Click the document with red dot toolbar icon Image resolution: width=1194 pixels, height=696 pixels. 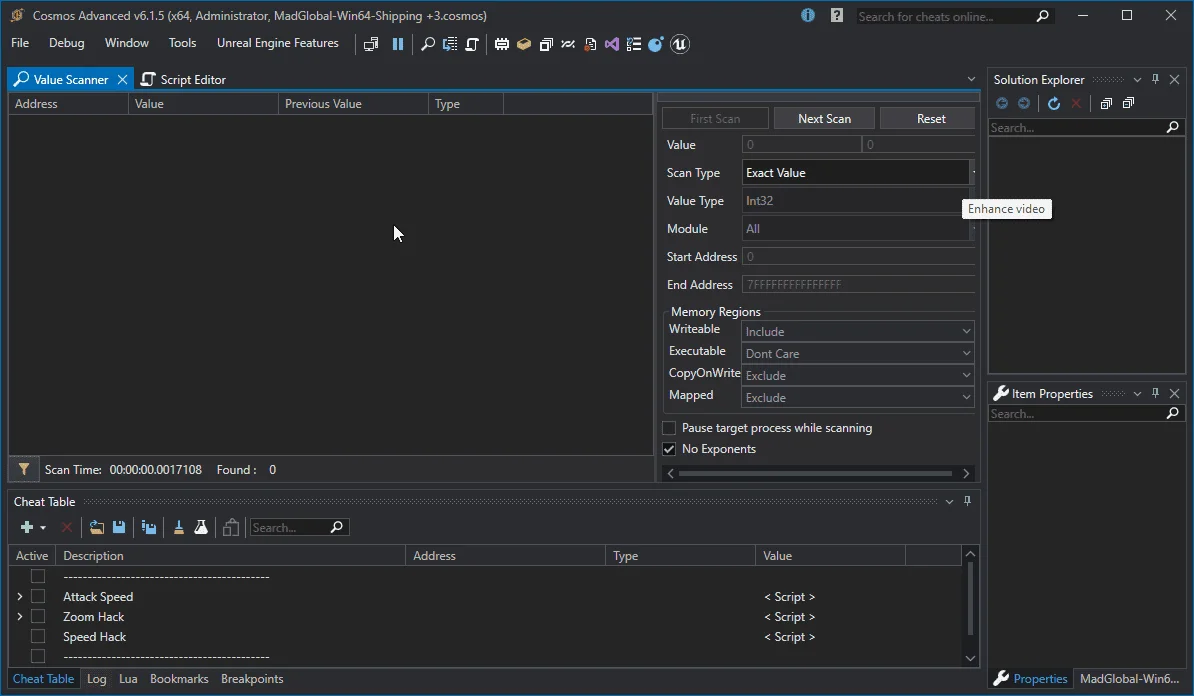[x=590, y=44]
